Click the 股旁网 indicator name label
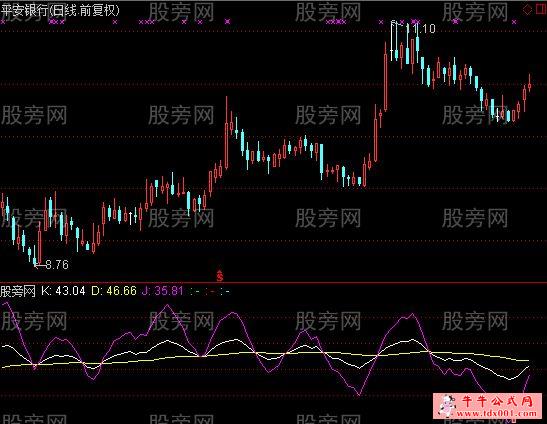The image size is (547, 424). [x=18, y=291]
